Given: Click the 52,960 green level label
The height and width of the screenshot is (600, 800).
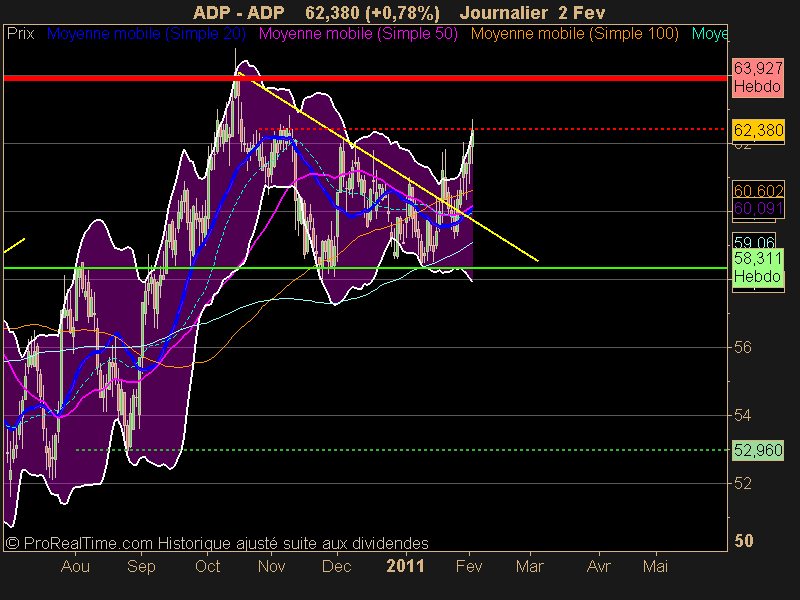Looking at the screenshot, I should coord(758,450).
